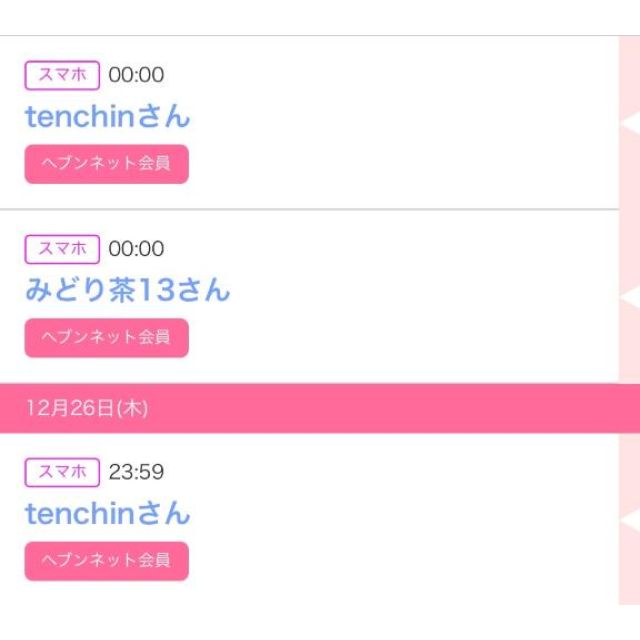Click the 00:00 timestamp on みどり茶13さん entry
The width and height of the screenshot is (640, 640).
tap(136, 249)
